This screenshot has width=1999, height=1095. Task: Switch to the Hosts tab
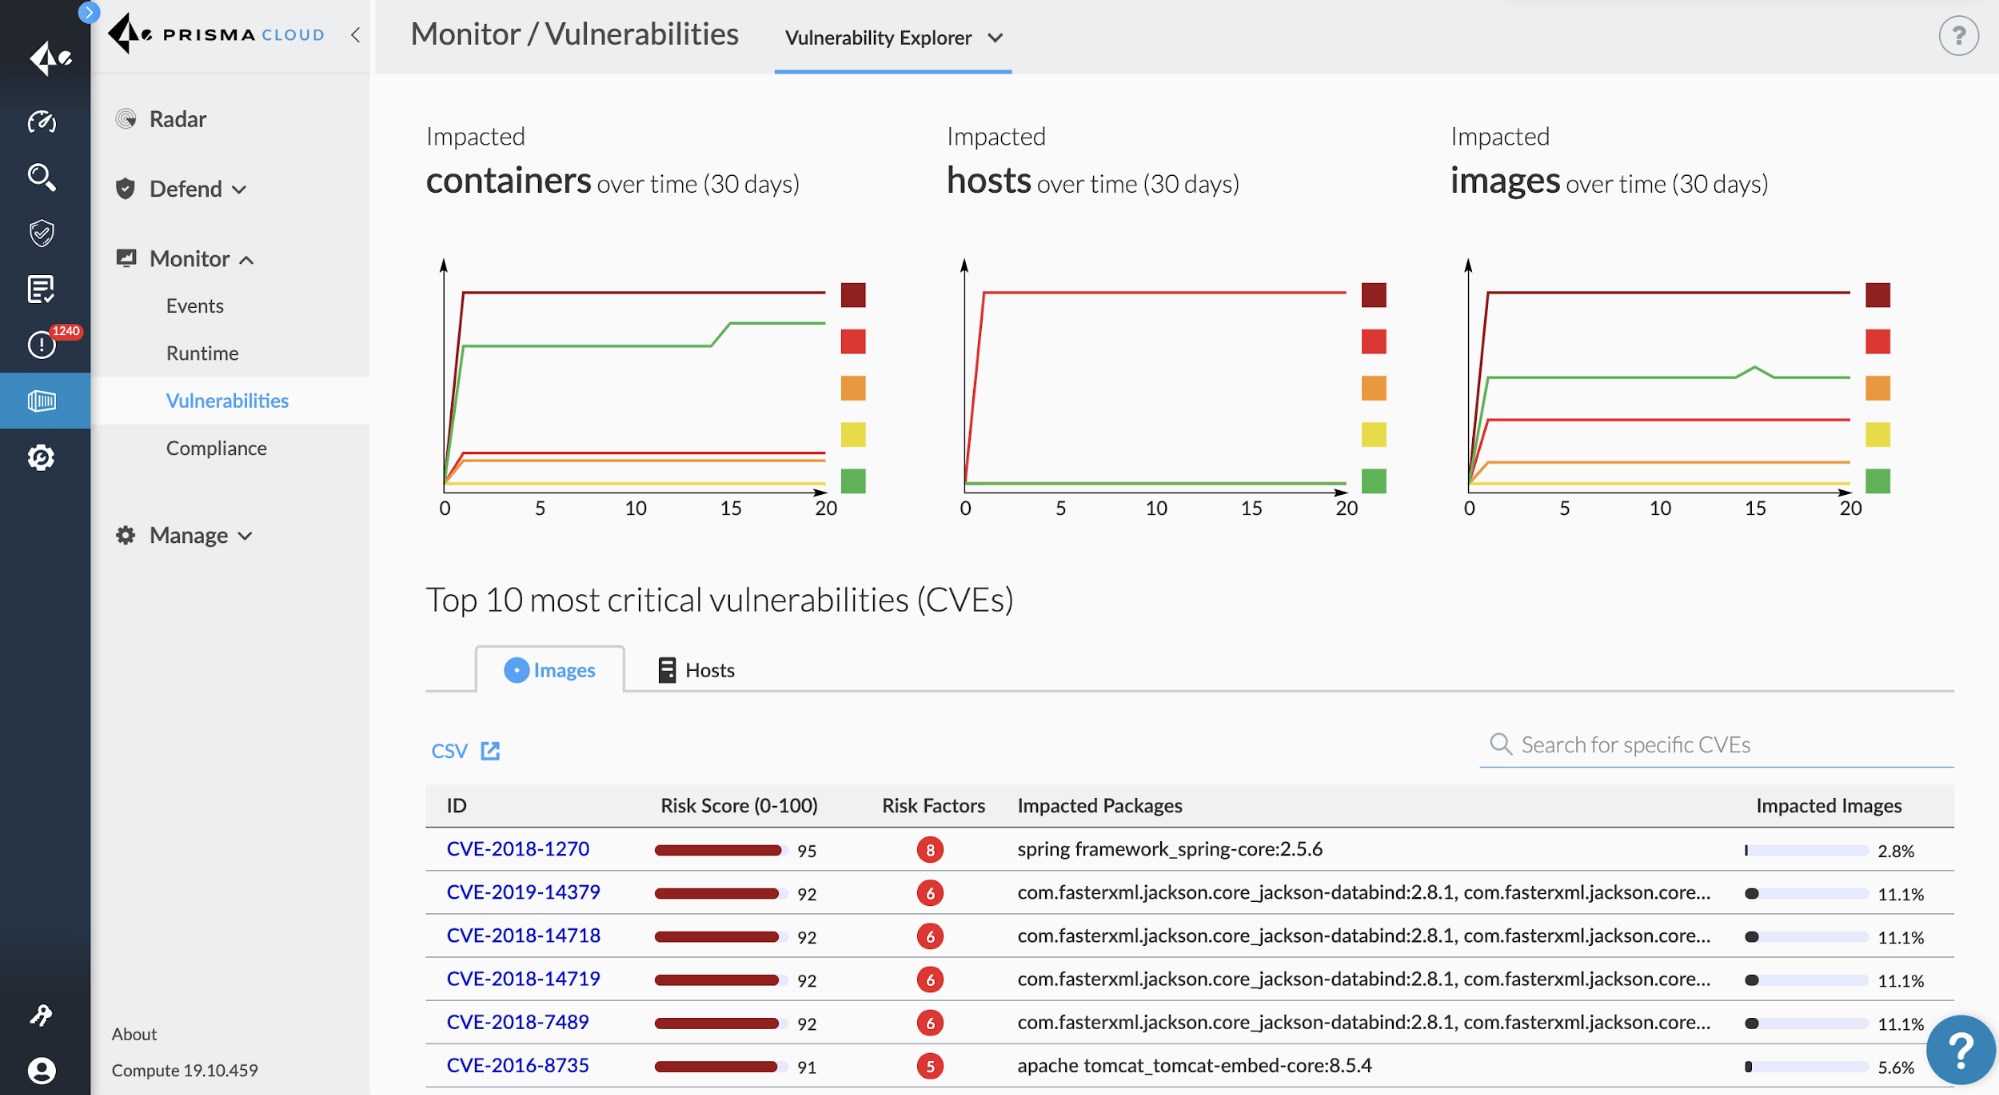(696, 670)
